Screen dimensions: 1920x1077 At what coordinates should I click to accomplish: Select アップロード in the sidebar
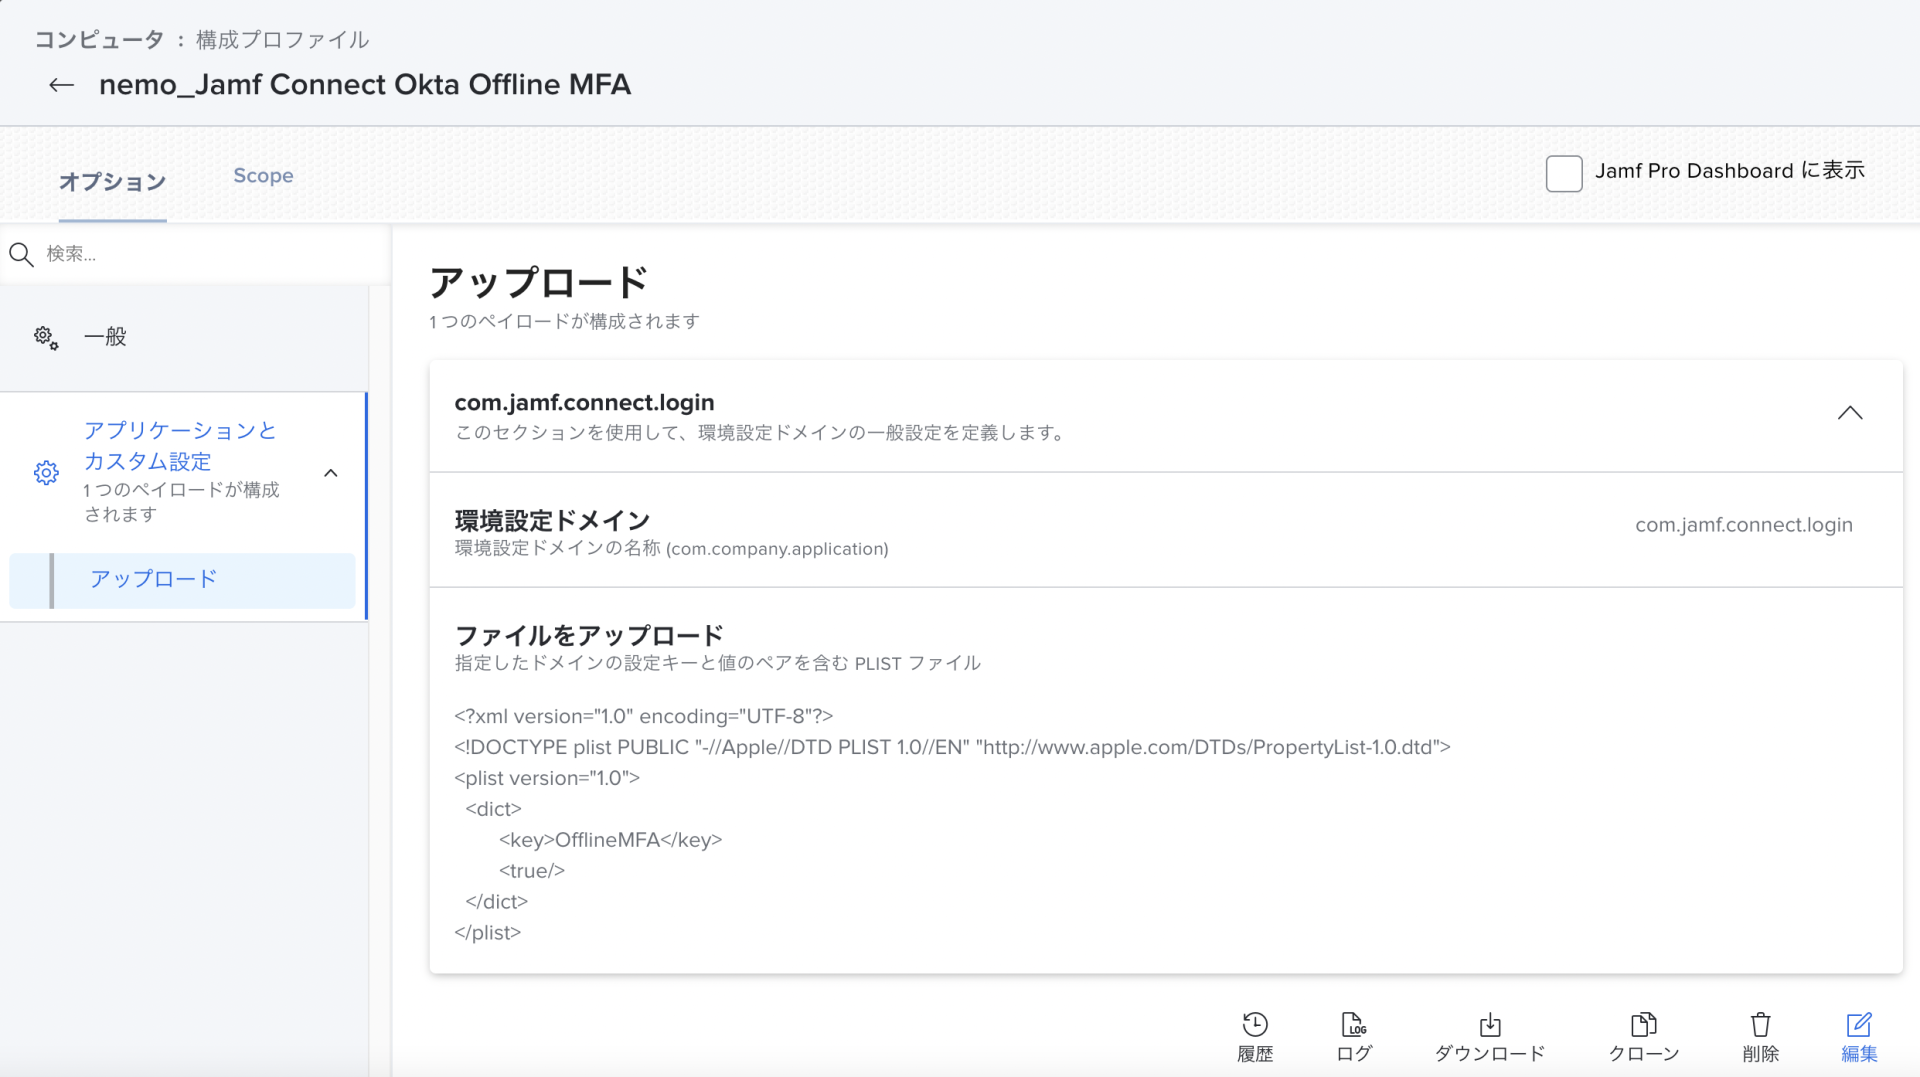click(x=152, y=579)
